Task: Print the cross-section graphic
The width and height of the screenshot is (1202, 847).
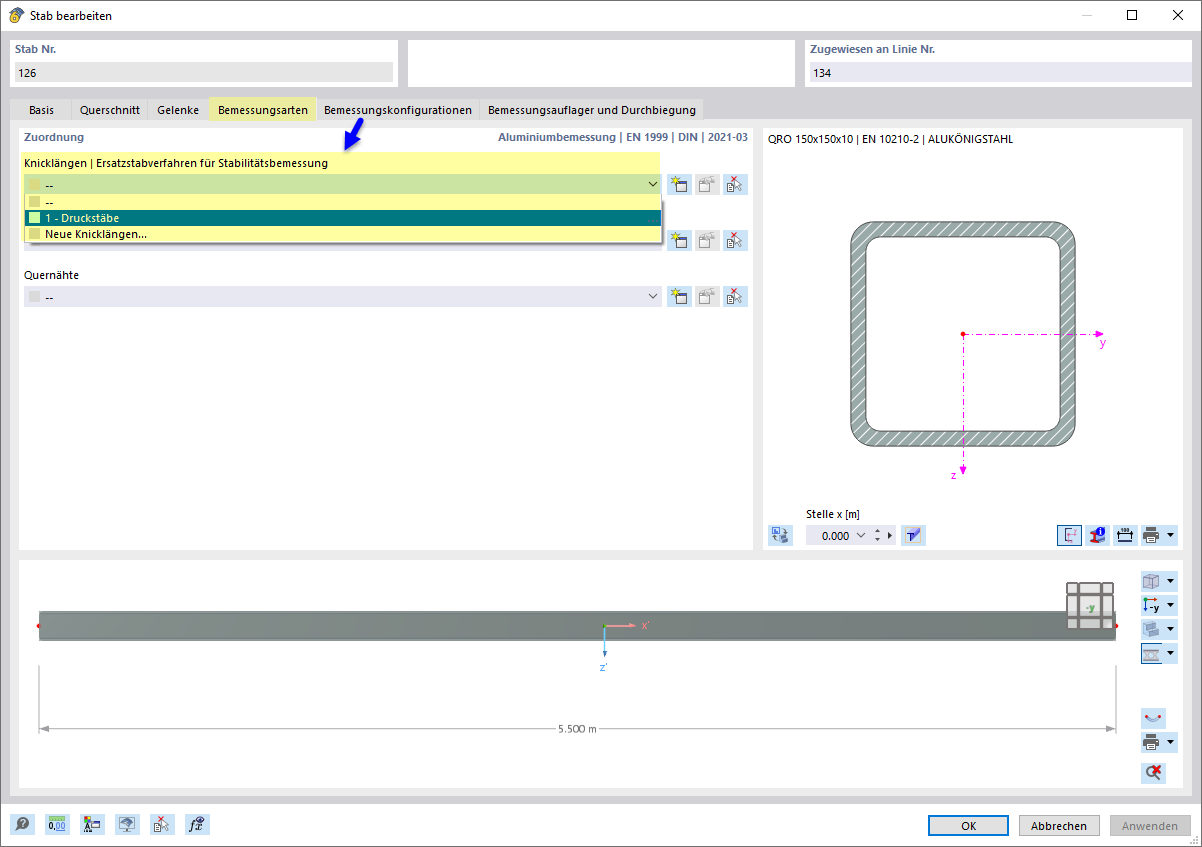Action: 1151,535
